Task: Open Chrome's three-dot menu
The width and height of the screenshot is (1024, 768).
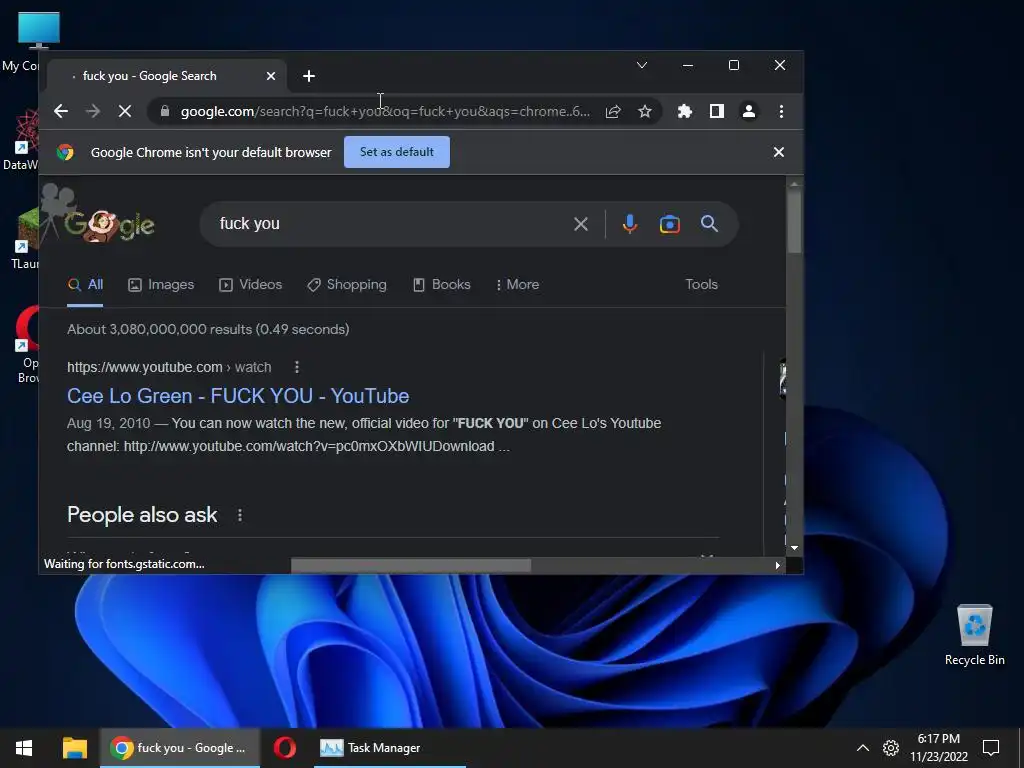Action: tap(781, 111)
